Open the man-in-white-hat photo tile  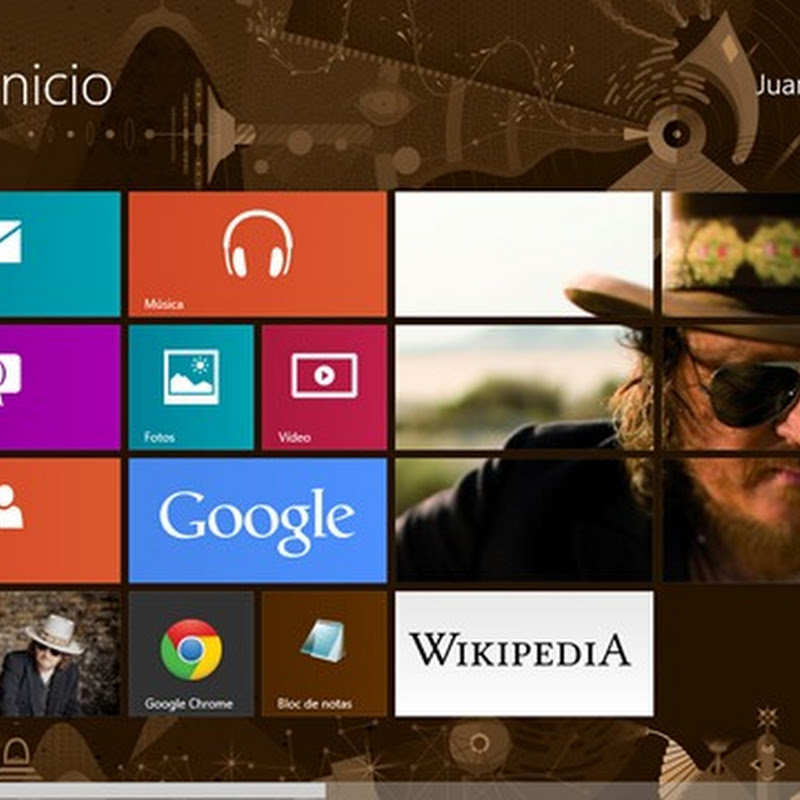click(60, 654)
